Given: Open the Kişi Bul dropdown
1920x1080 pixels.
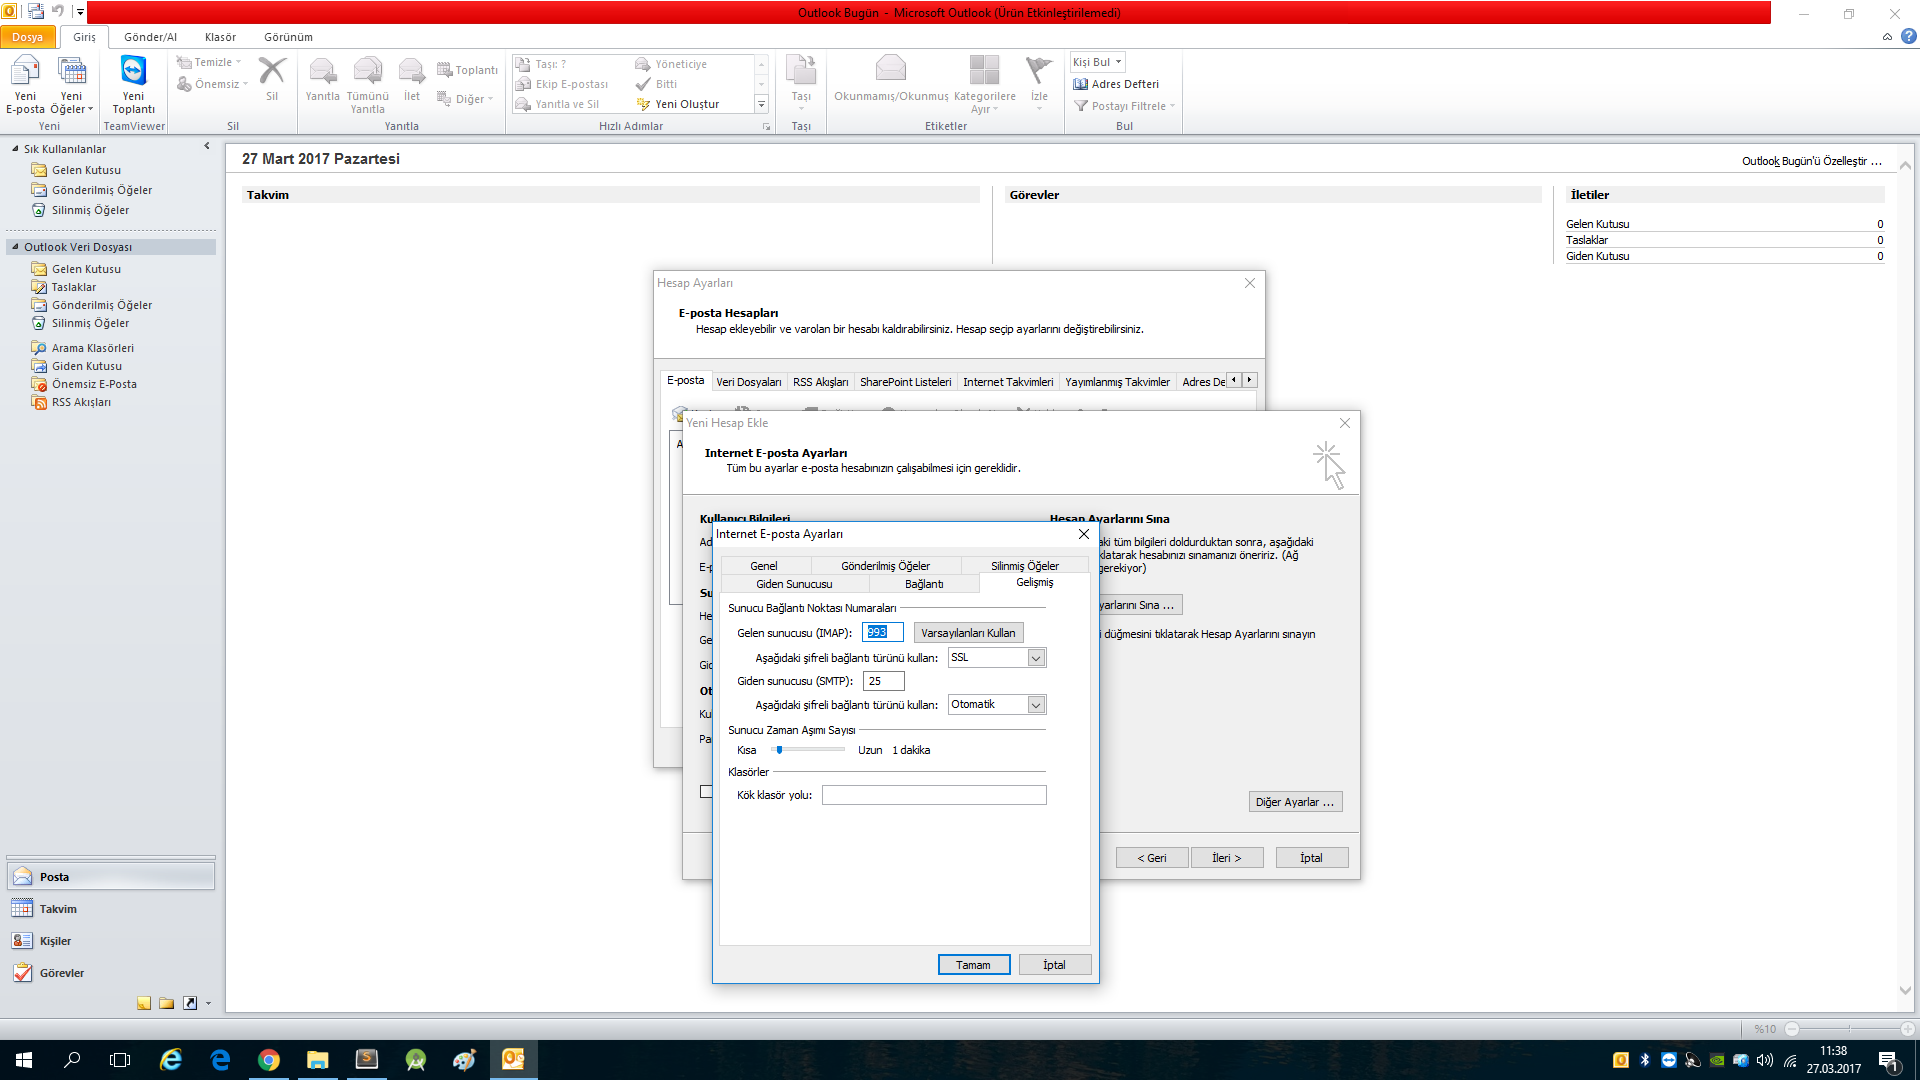Looking at the screenshot, I should coord(1097,62).
